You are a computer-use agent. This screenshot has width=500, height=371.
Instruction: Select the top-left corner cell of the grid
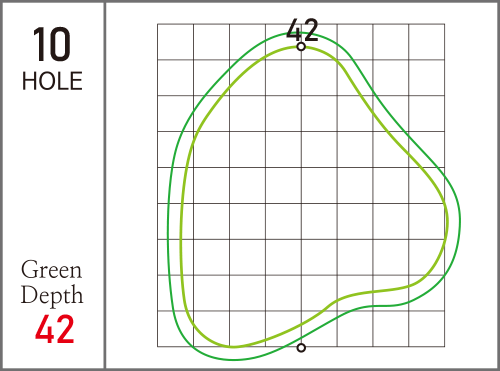click(x=175, y=42)
